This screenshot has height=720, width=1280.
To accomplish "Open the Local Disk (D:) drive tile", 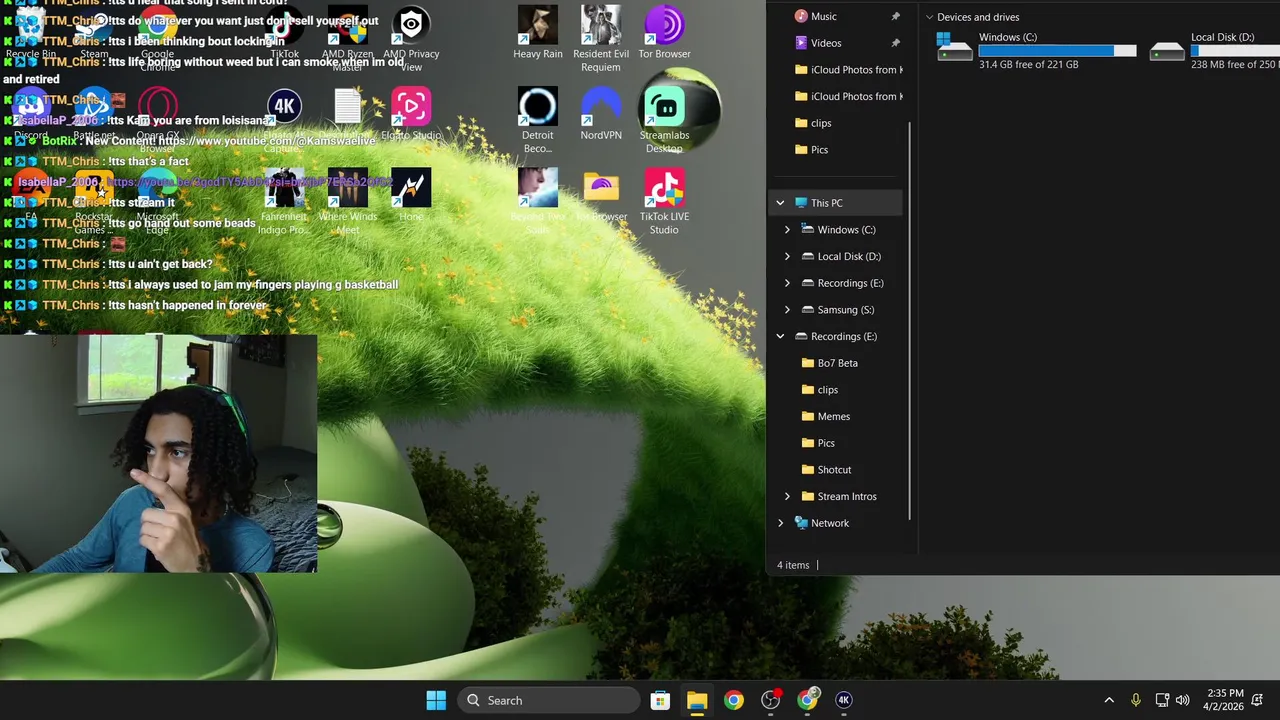I will tap(1214, 50).
